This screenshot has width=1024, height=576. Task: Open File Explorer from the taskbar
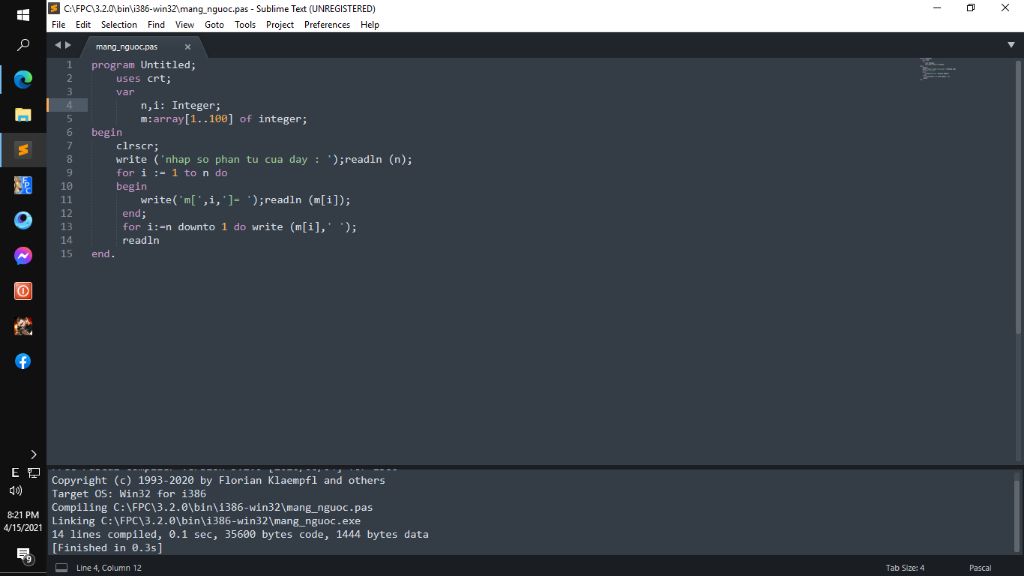pos(23,115)
